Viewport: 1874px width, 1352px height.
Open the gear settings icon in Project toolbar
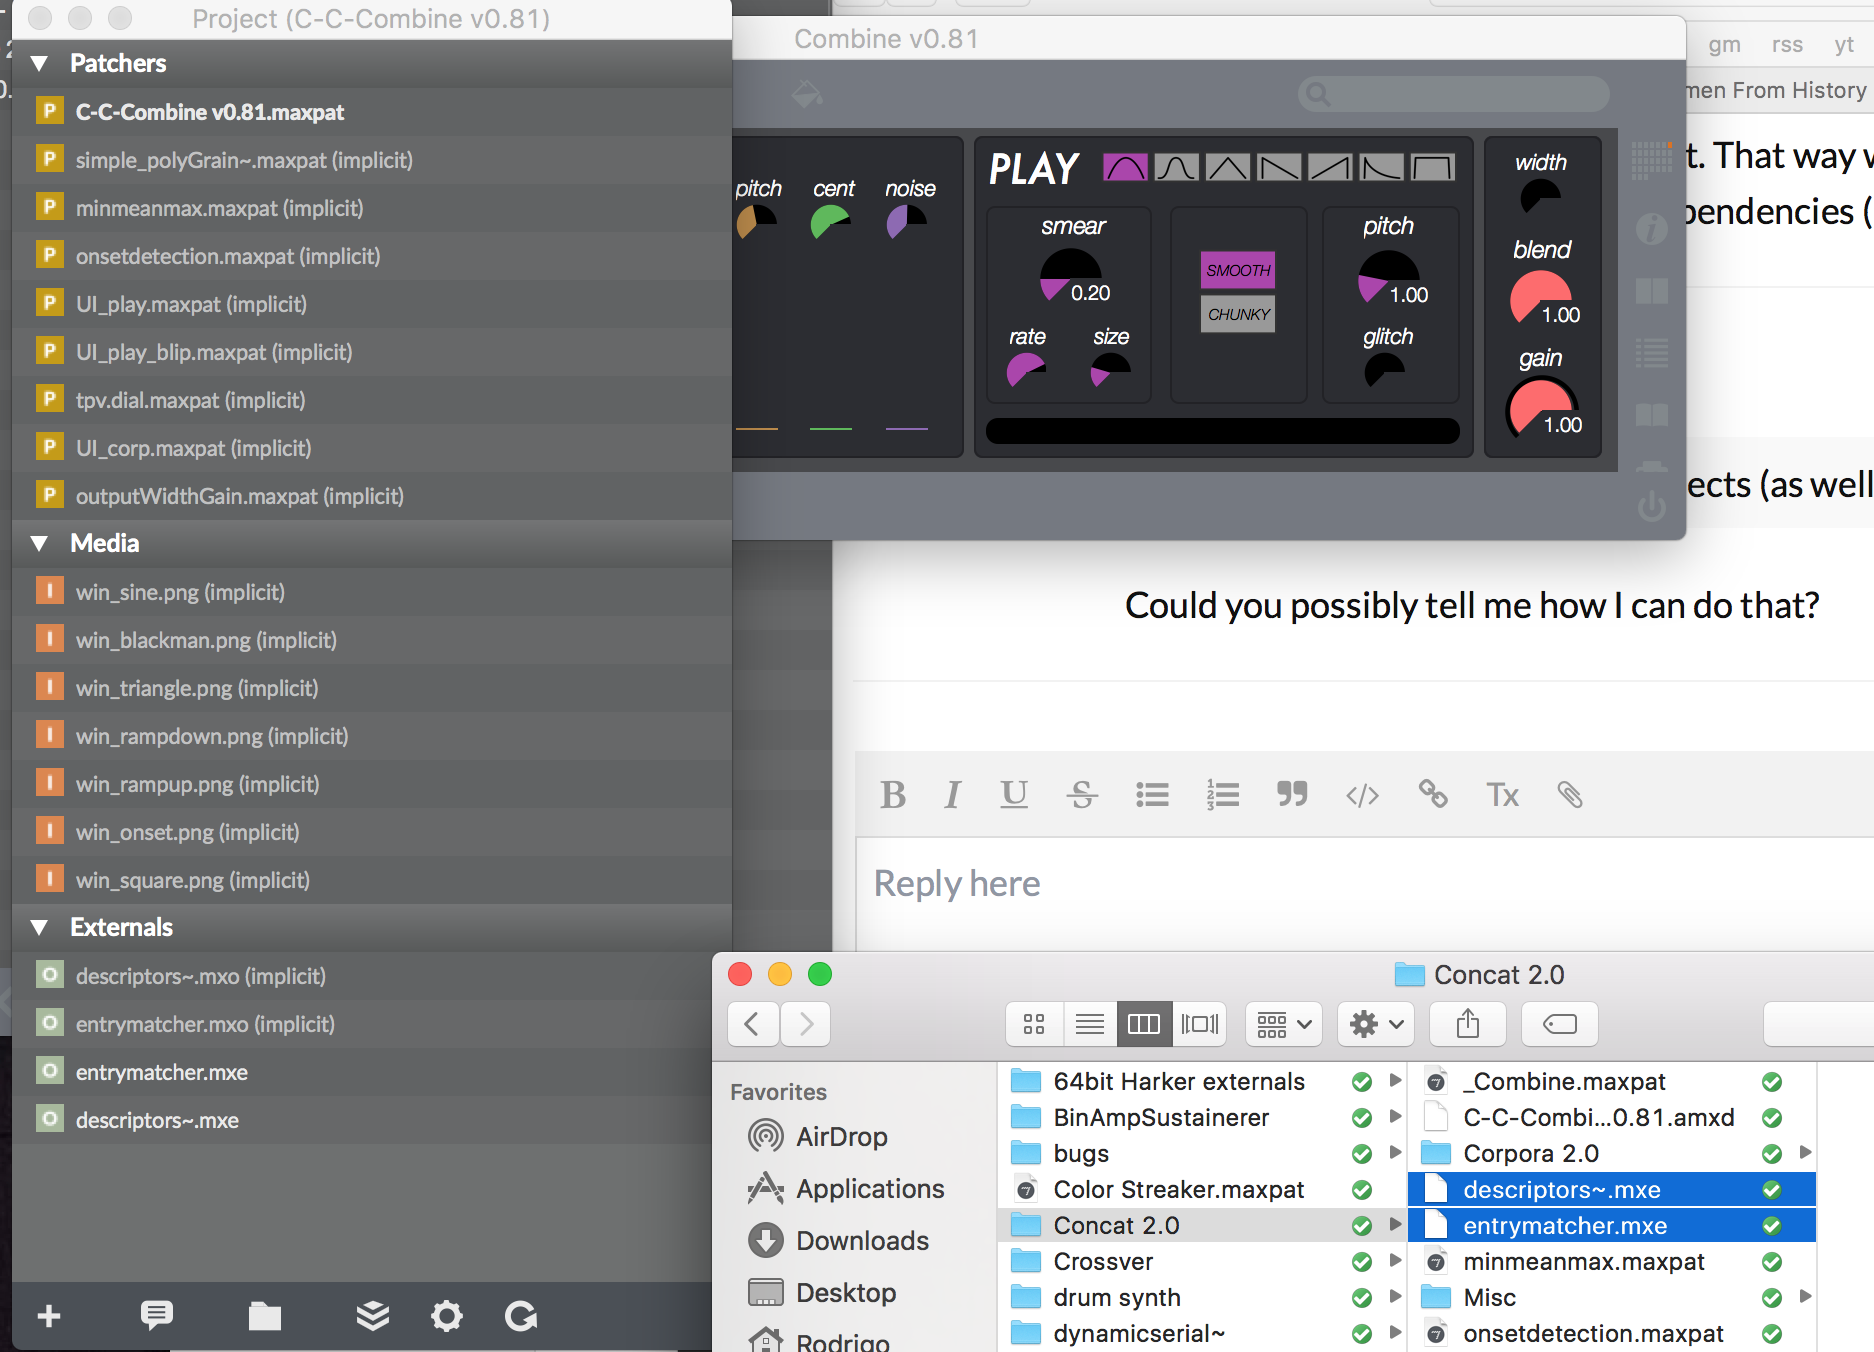pos(447,1316)
